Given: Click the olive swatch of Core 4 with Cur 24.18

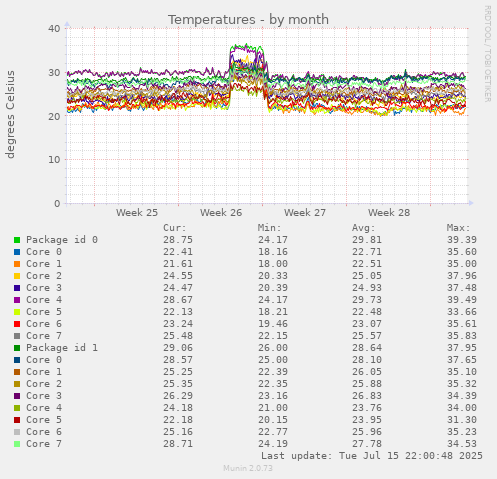Looking at the screenshot, I should (17, 408).
